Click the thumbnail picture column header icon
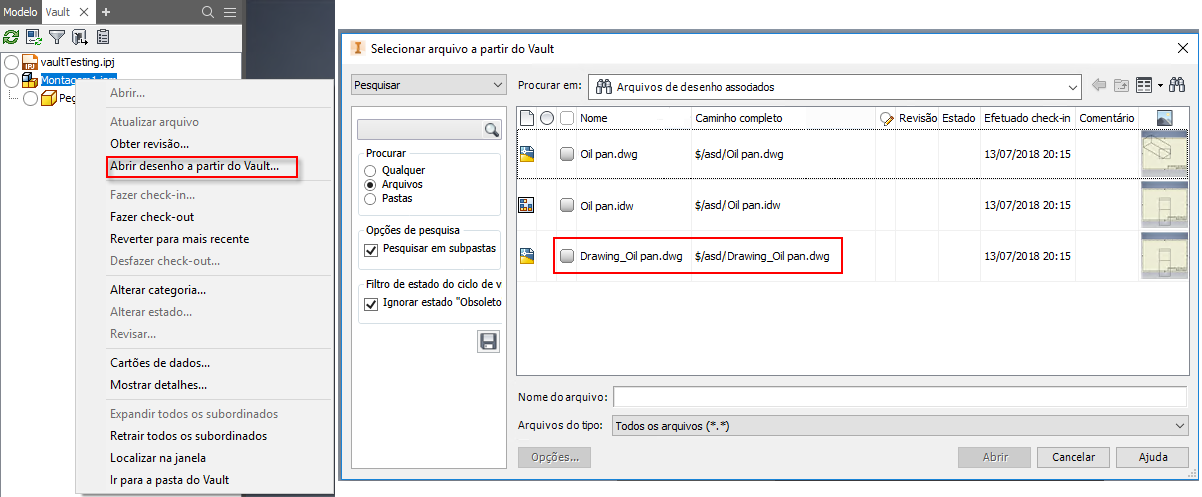 [1163, 118]
